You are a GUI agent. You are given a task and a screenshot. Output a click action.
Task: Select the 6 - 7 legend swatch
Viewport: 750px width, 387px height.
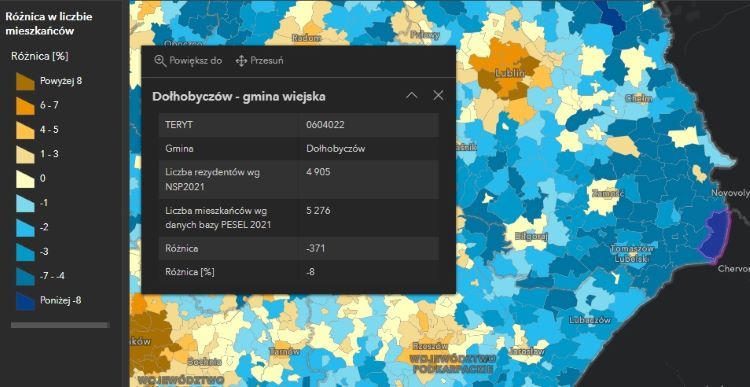coord(25,106)
